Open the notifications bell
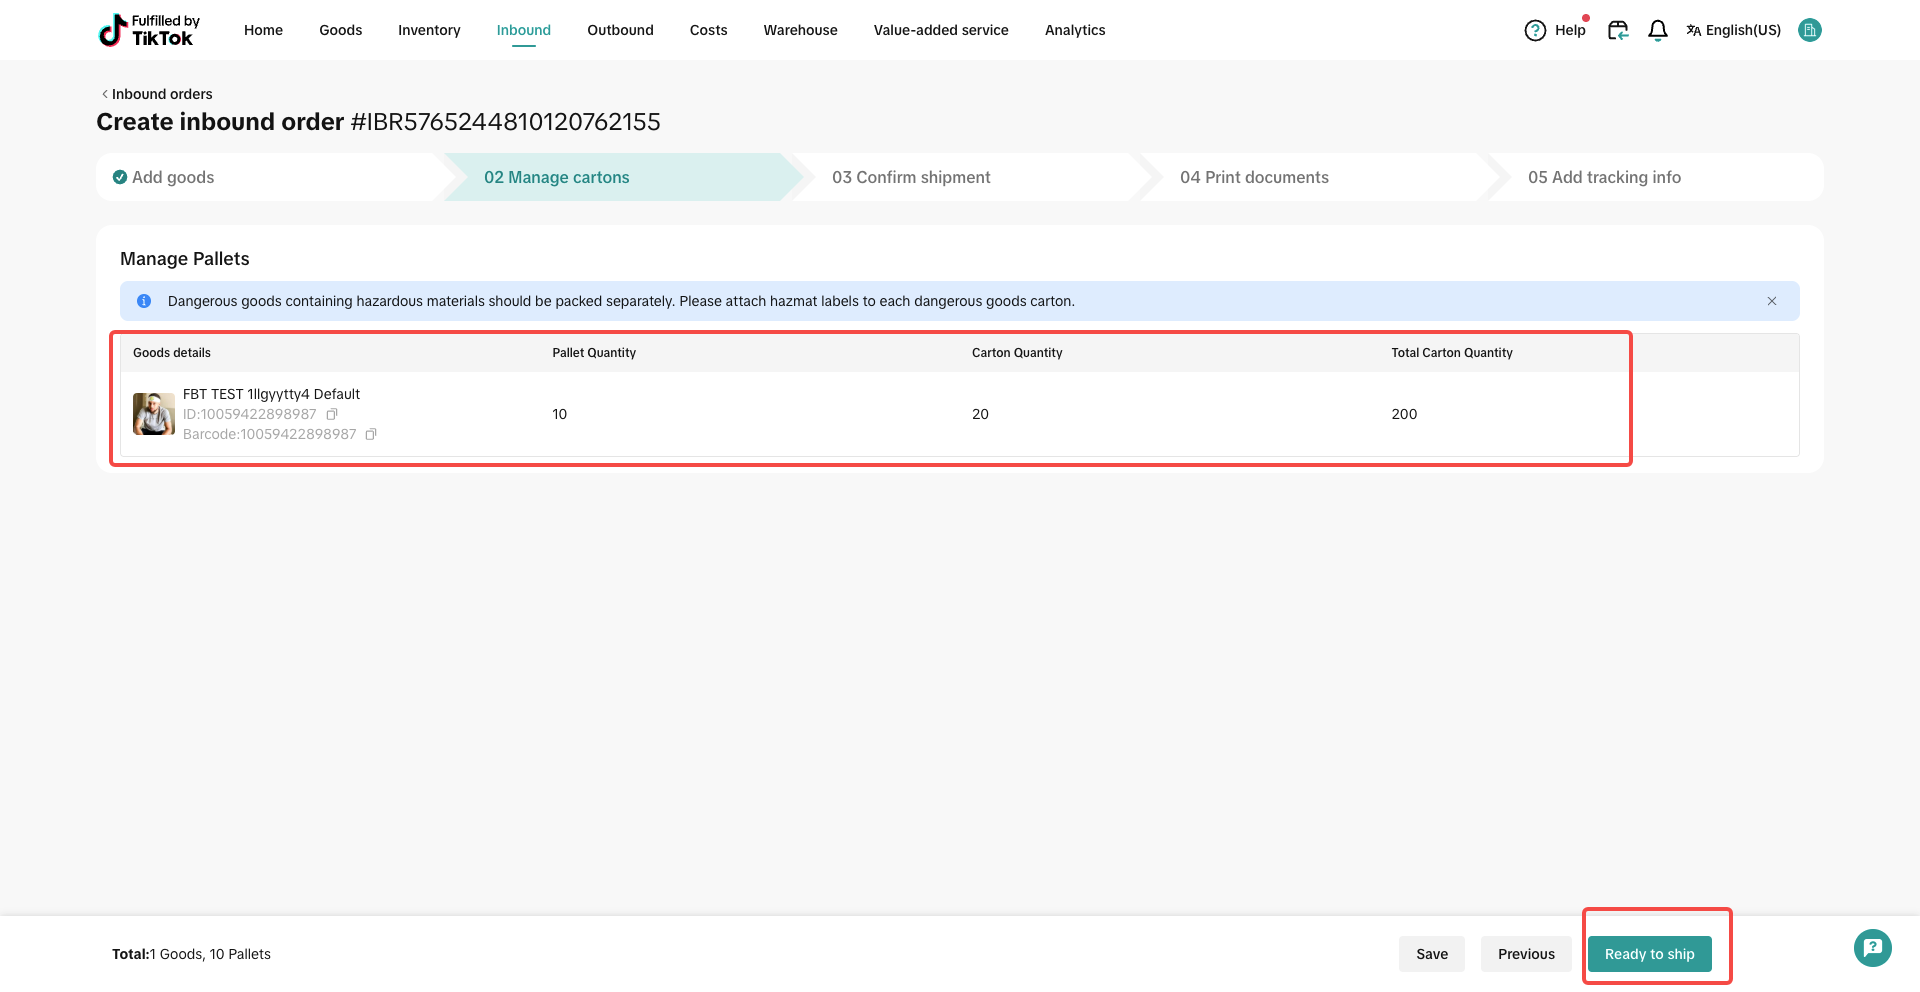This screenshot has height=992, width=1920. pyautogui.click(x=1657, y=31)
